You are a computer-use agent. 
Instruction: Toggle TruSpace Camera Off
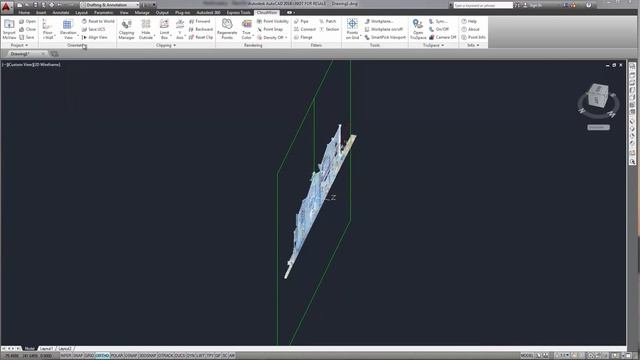point(442,37)
